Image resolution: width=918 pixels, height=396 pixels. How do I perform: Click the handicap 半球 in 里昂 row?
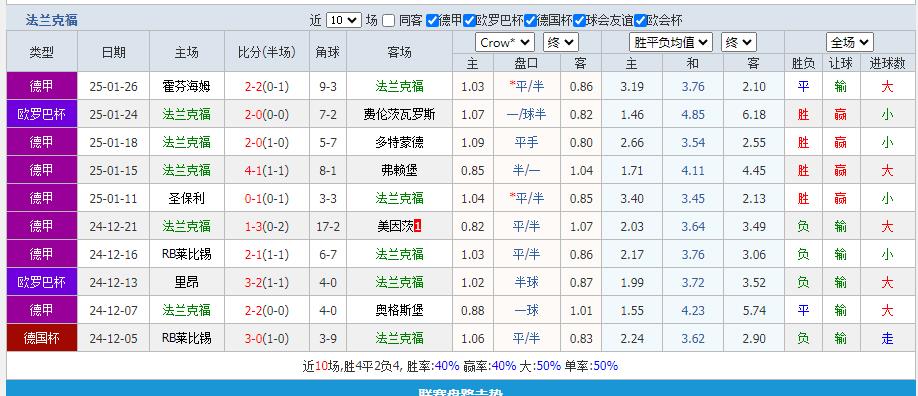click(526, 282)
